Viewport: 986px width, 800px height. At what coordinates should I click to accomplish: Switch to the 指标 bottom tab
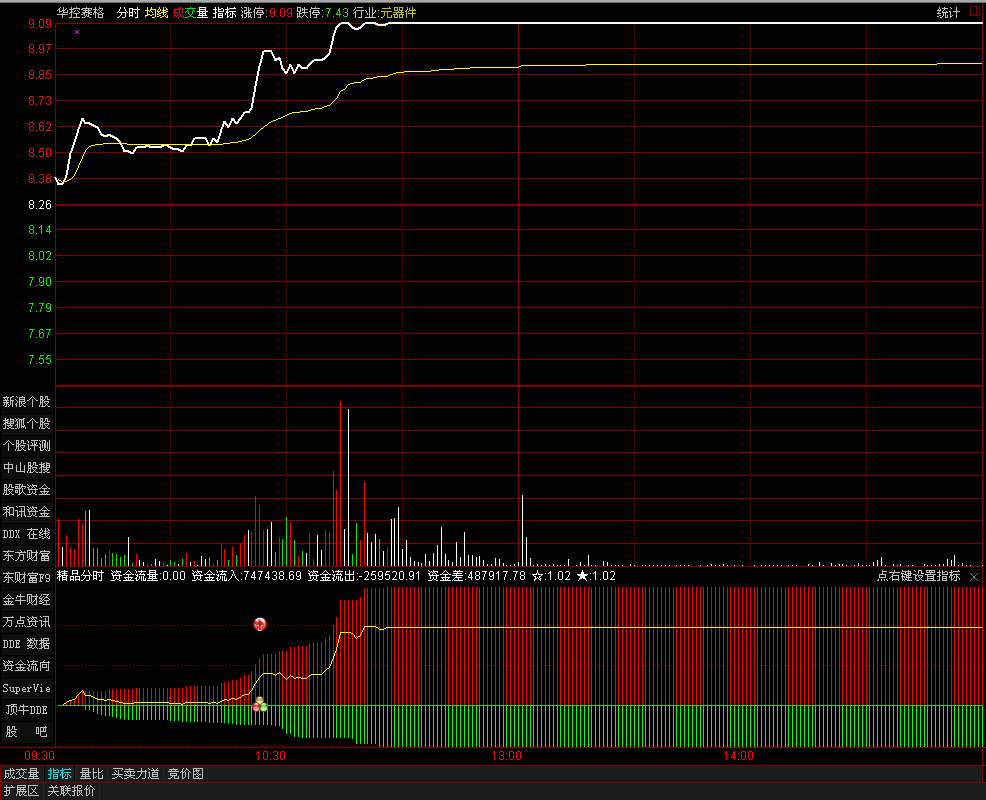click(x=60, y=774)
